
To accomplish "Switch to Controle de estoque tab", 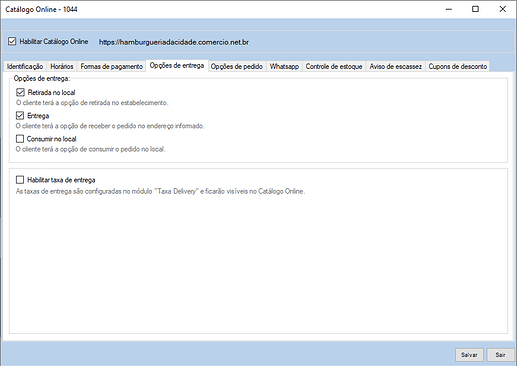I will (334, 66).
